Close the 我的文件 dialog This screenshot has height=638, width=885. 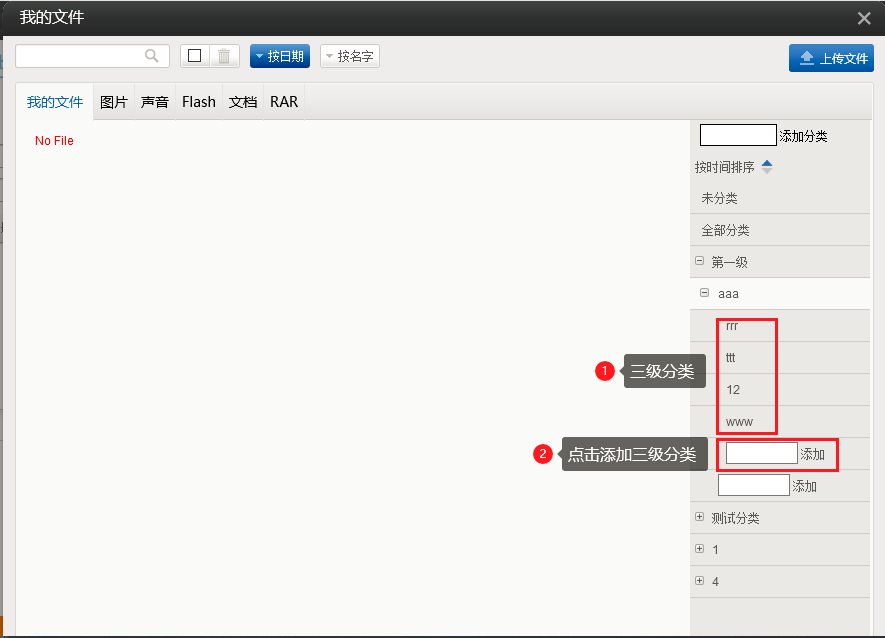coord(864,17)
